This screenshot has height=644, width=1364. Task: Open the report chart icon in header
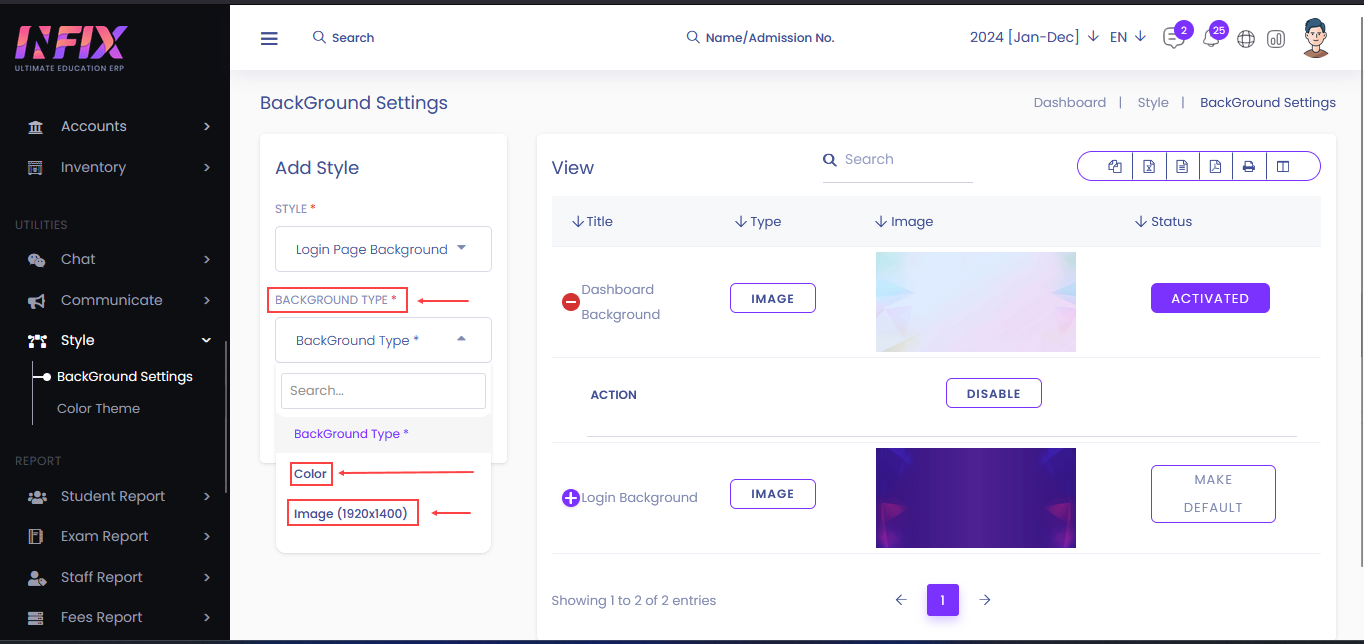click(1275, 39)
